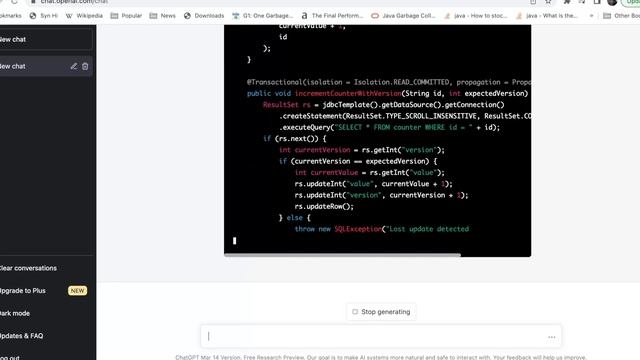Click the @Transactional annotation line

click(x=388, y=82)
